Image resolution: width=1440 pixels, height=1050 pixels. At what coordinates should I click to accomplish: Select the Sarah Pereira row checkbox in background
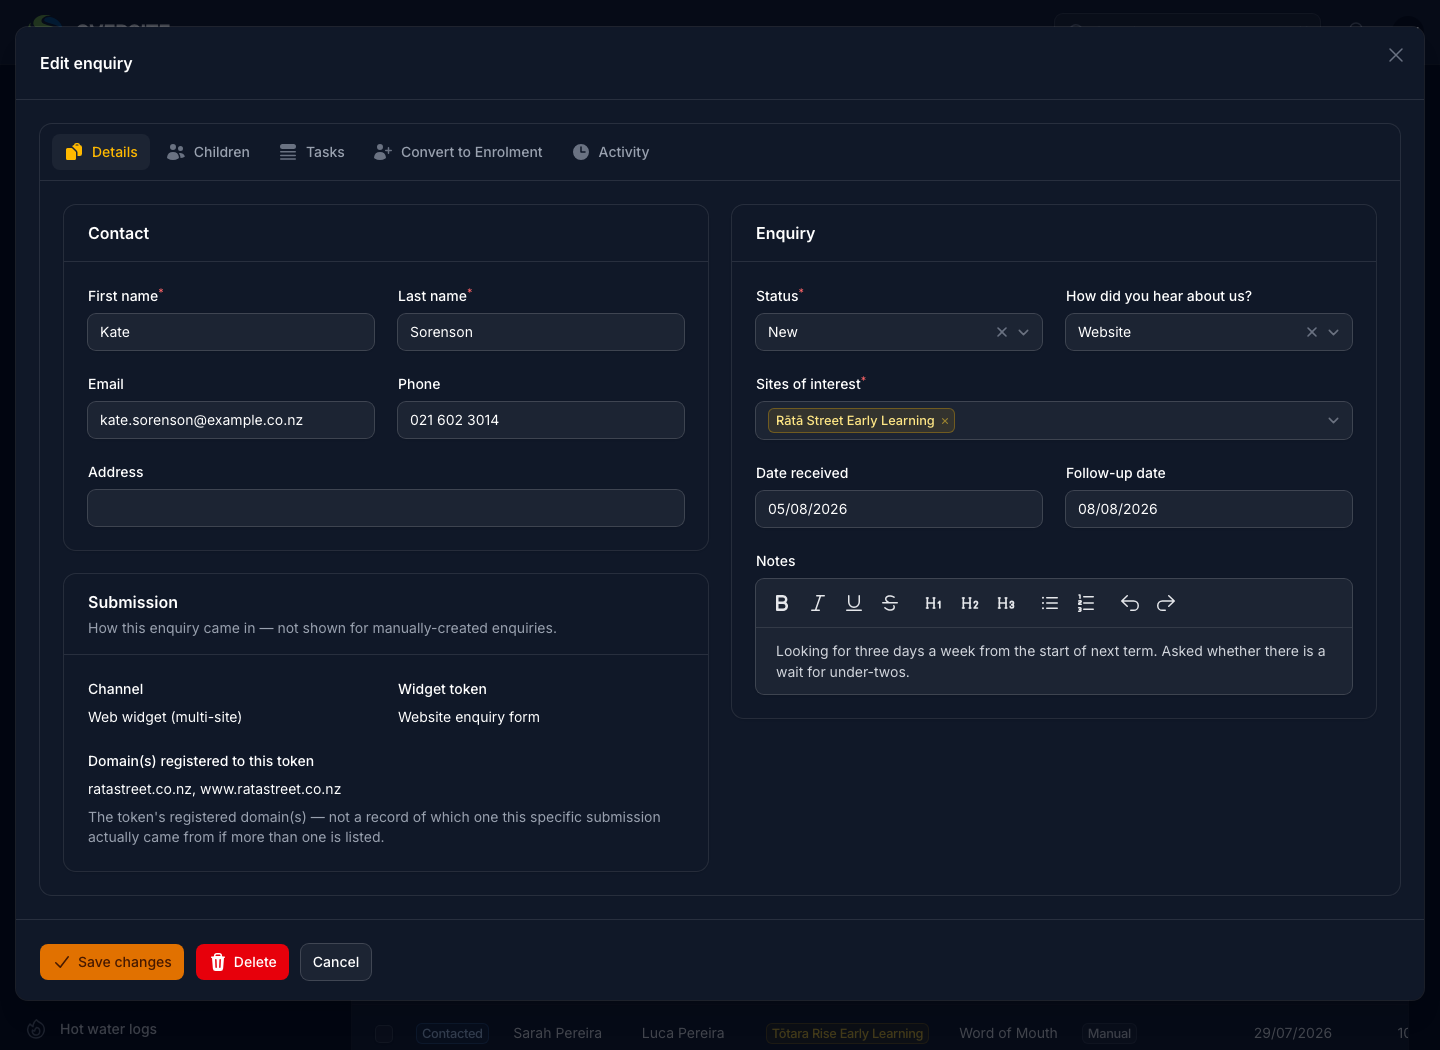pyautogui.click(x=384, y=1033)
